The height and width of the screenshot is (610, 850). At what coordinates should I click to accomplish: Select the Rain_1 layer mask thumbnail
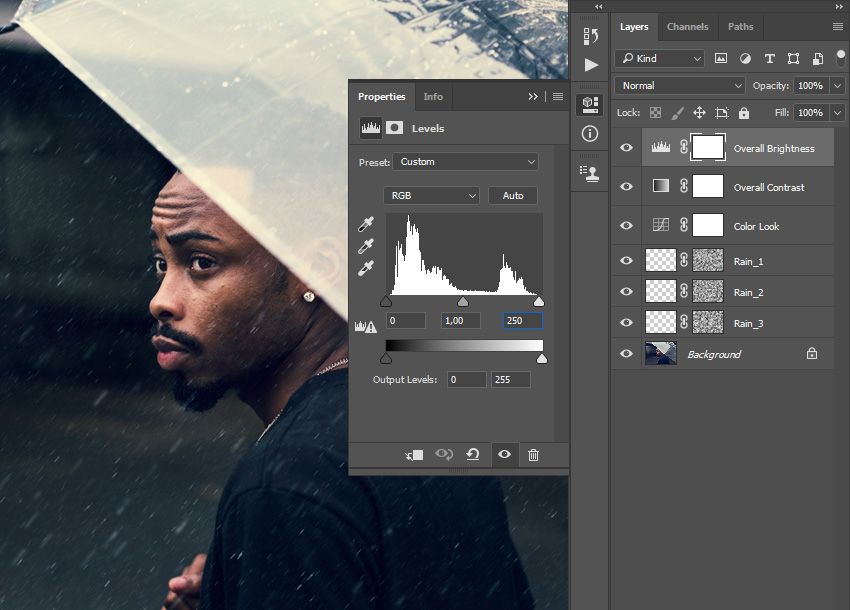click(x=708, y=260)
